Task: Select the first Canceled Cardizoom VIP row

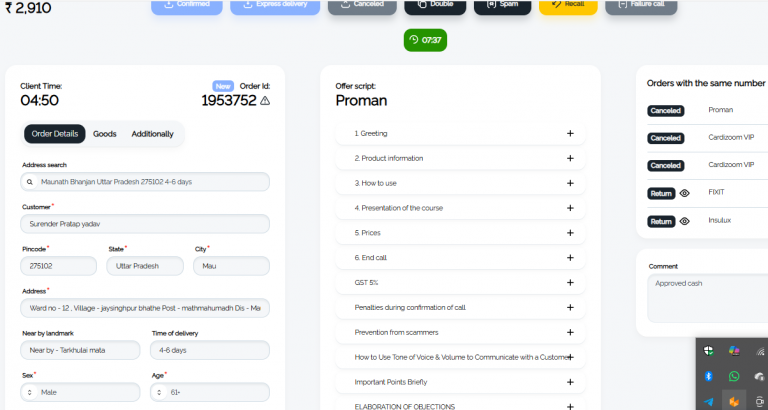Action: point(707,138)
